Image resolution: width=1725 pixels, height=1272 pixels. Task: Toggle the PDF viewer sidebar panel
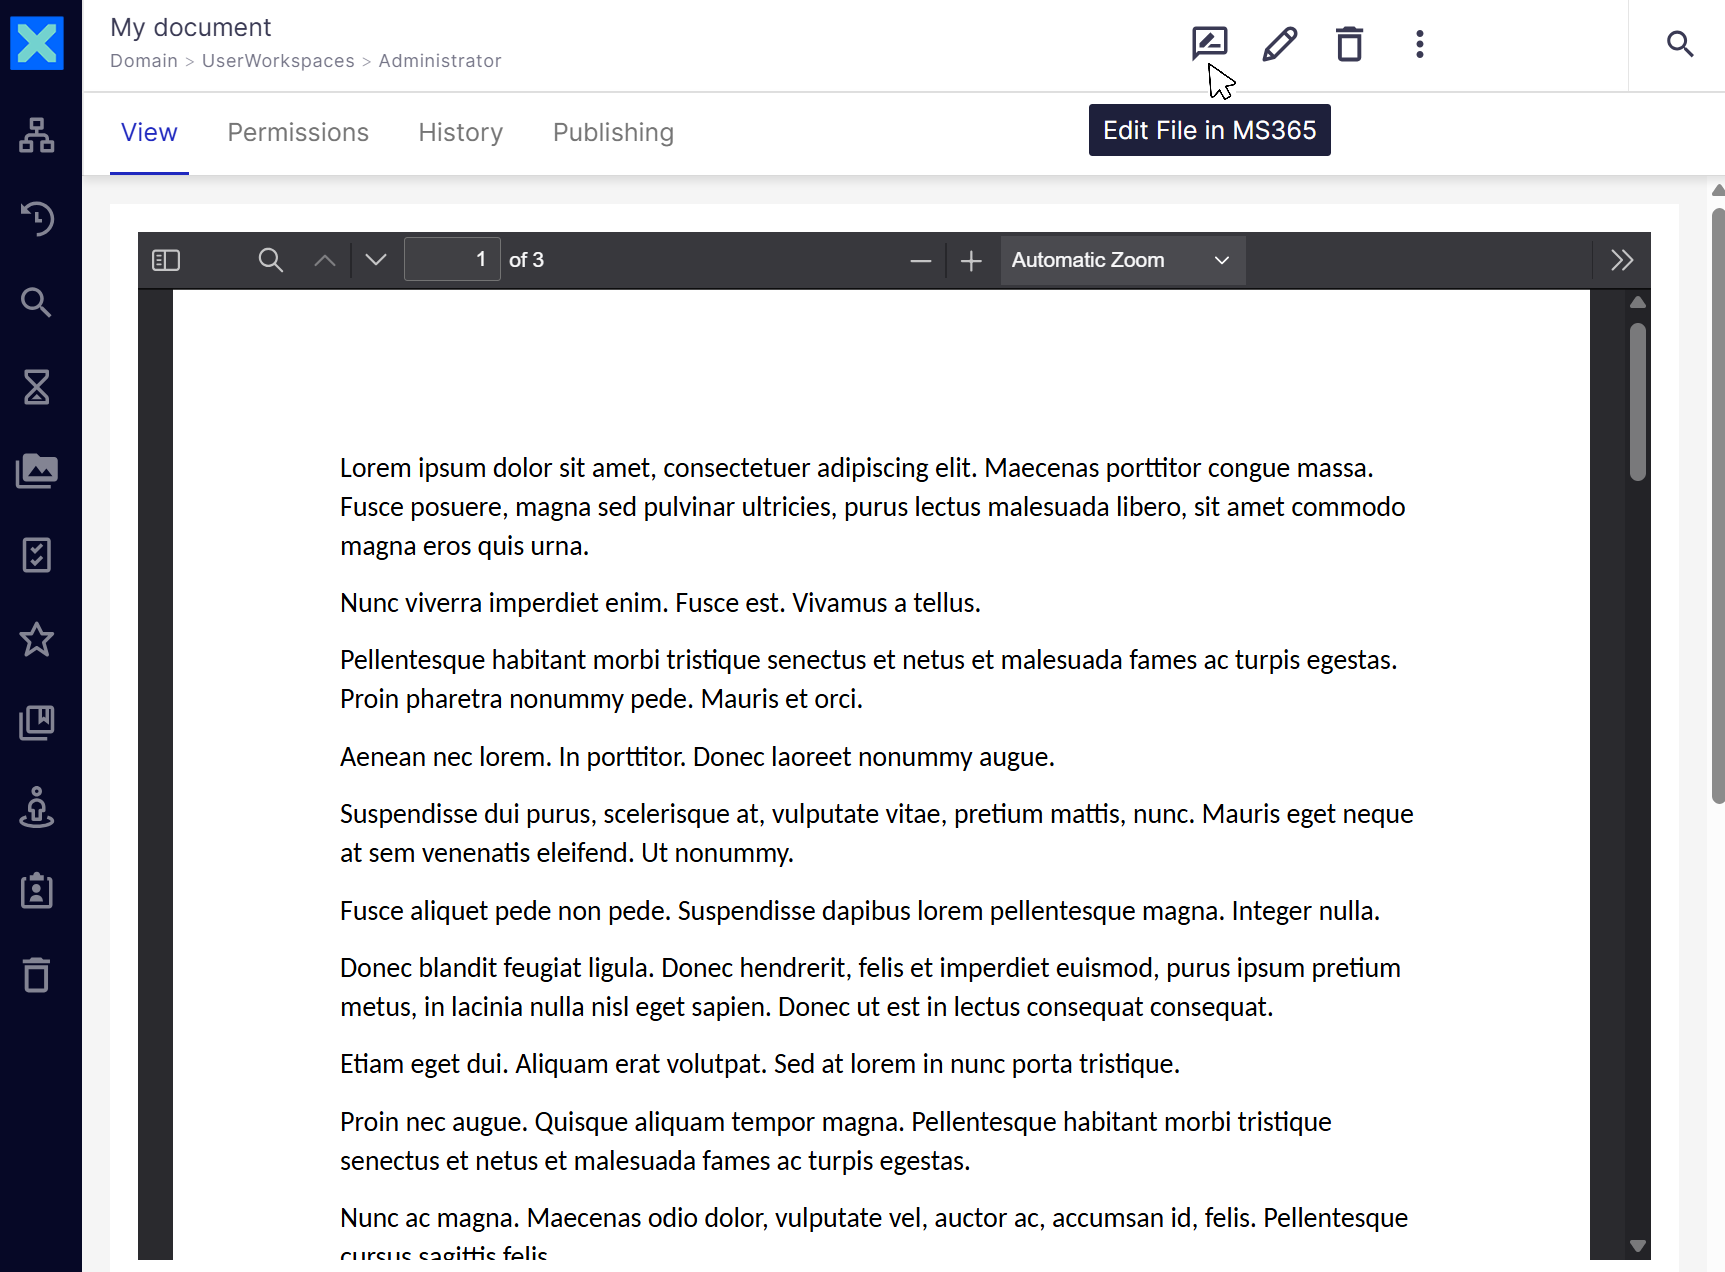(166, 261)
